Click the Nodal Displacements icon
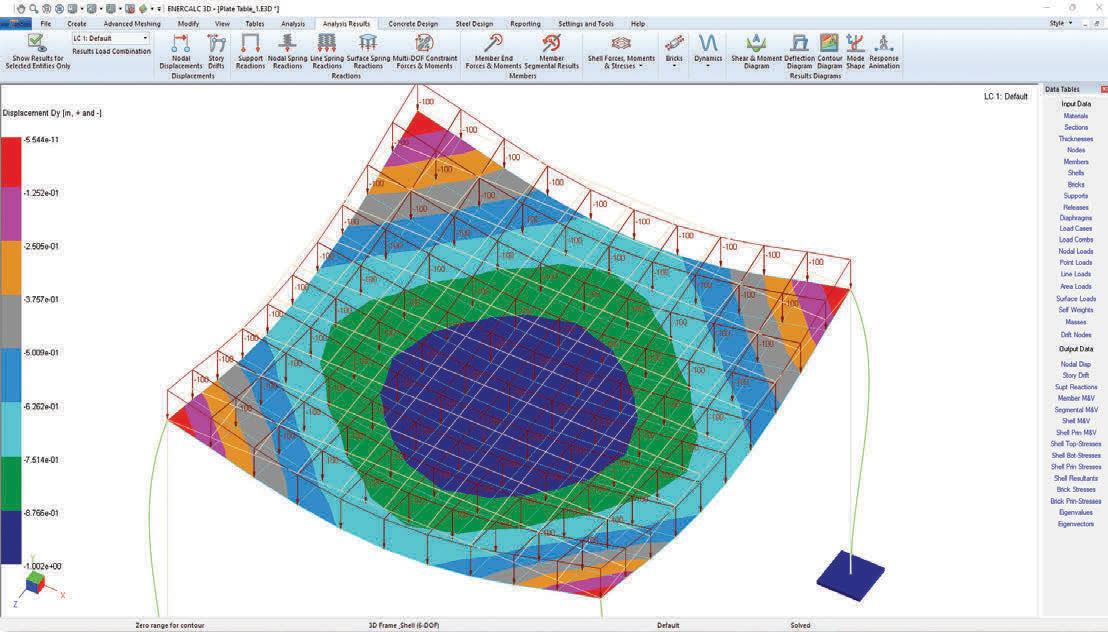 180,52
